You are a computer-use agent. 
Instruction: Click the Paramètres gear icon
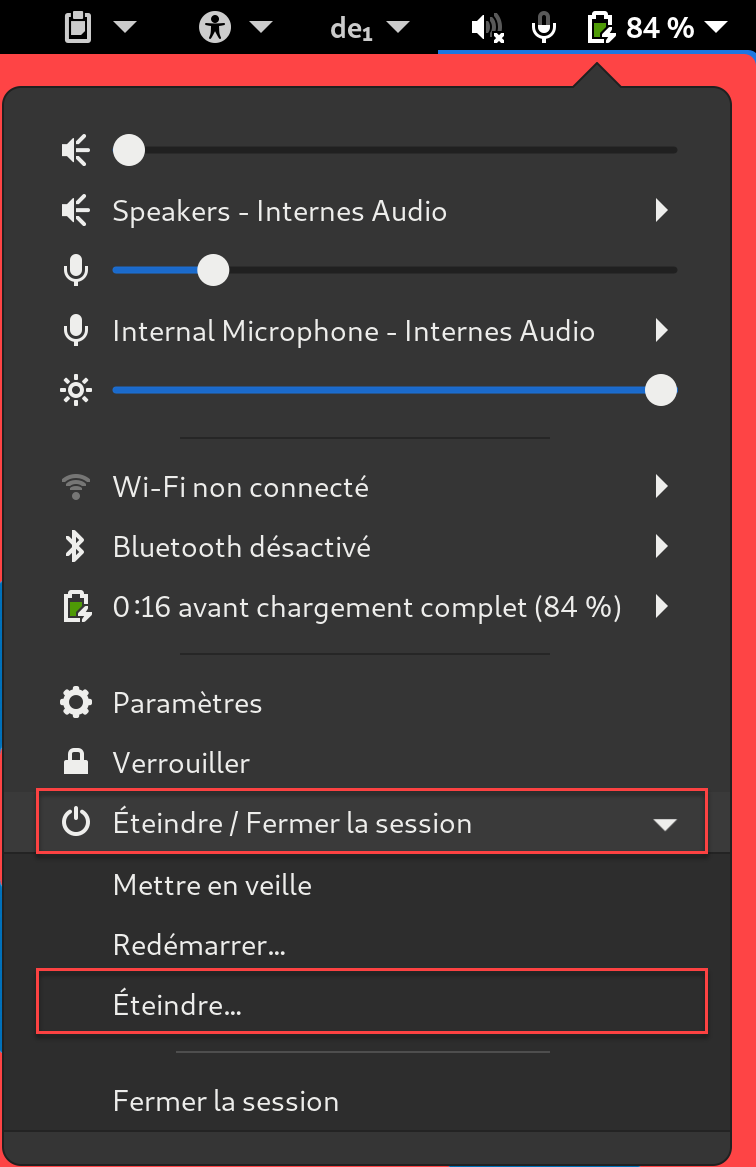(76, 703)
